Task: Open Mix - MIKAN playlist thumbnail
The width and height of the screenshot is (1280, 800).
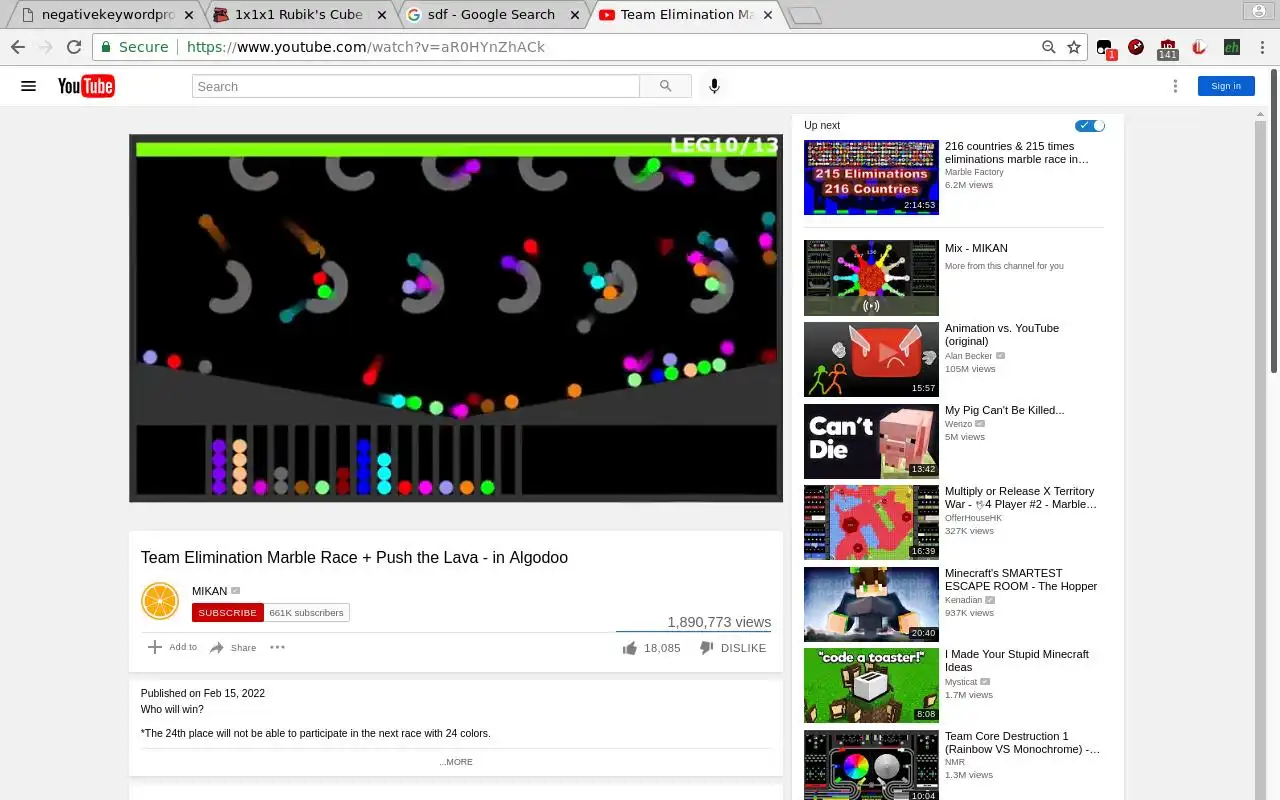Action: tap(871, 278)
